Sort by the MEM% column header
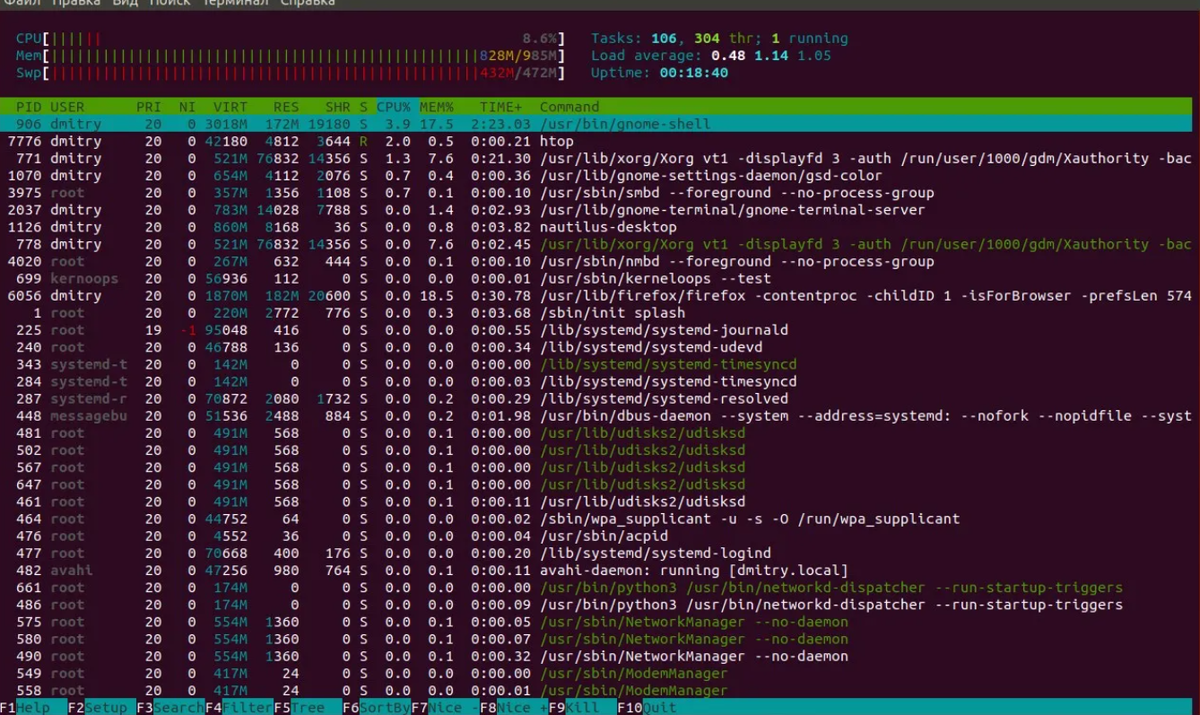Viewport: 1200px width, 715px height. point(436,107)
